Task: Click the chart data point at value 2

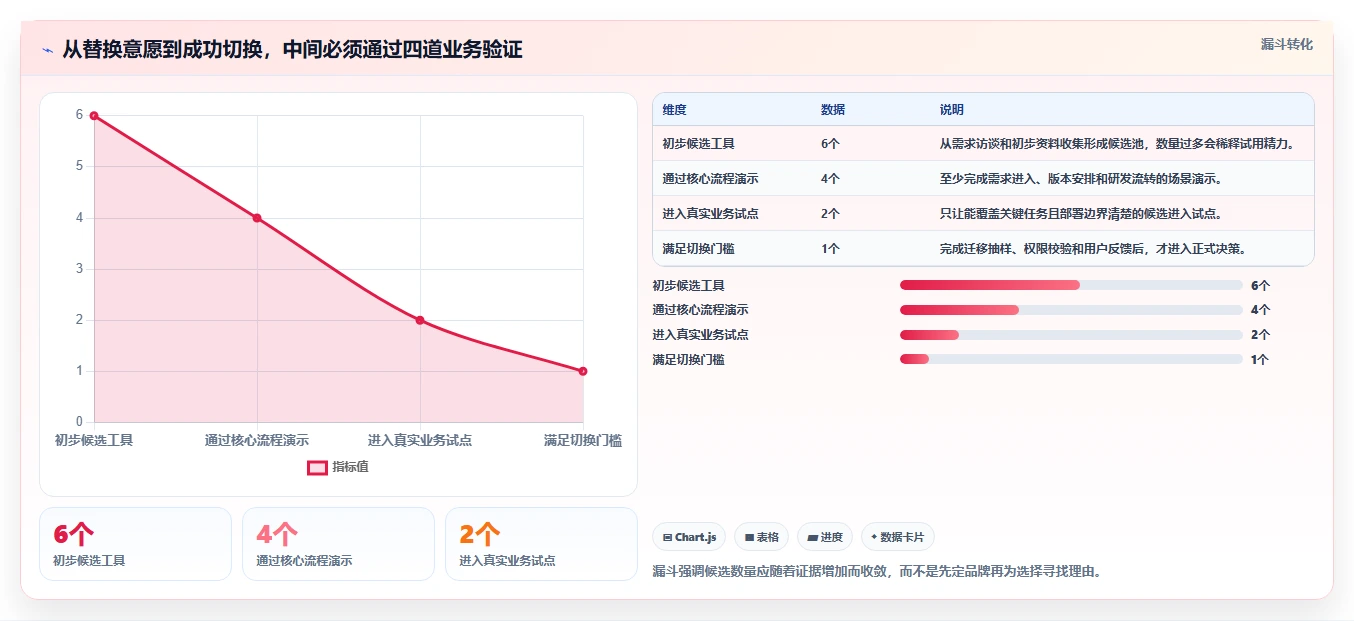Action: (420, 320)
